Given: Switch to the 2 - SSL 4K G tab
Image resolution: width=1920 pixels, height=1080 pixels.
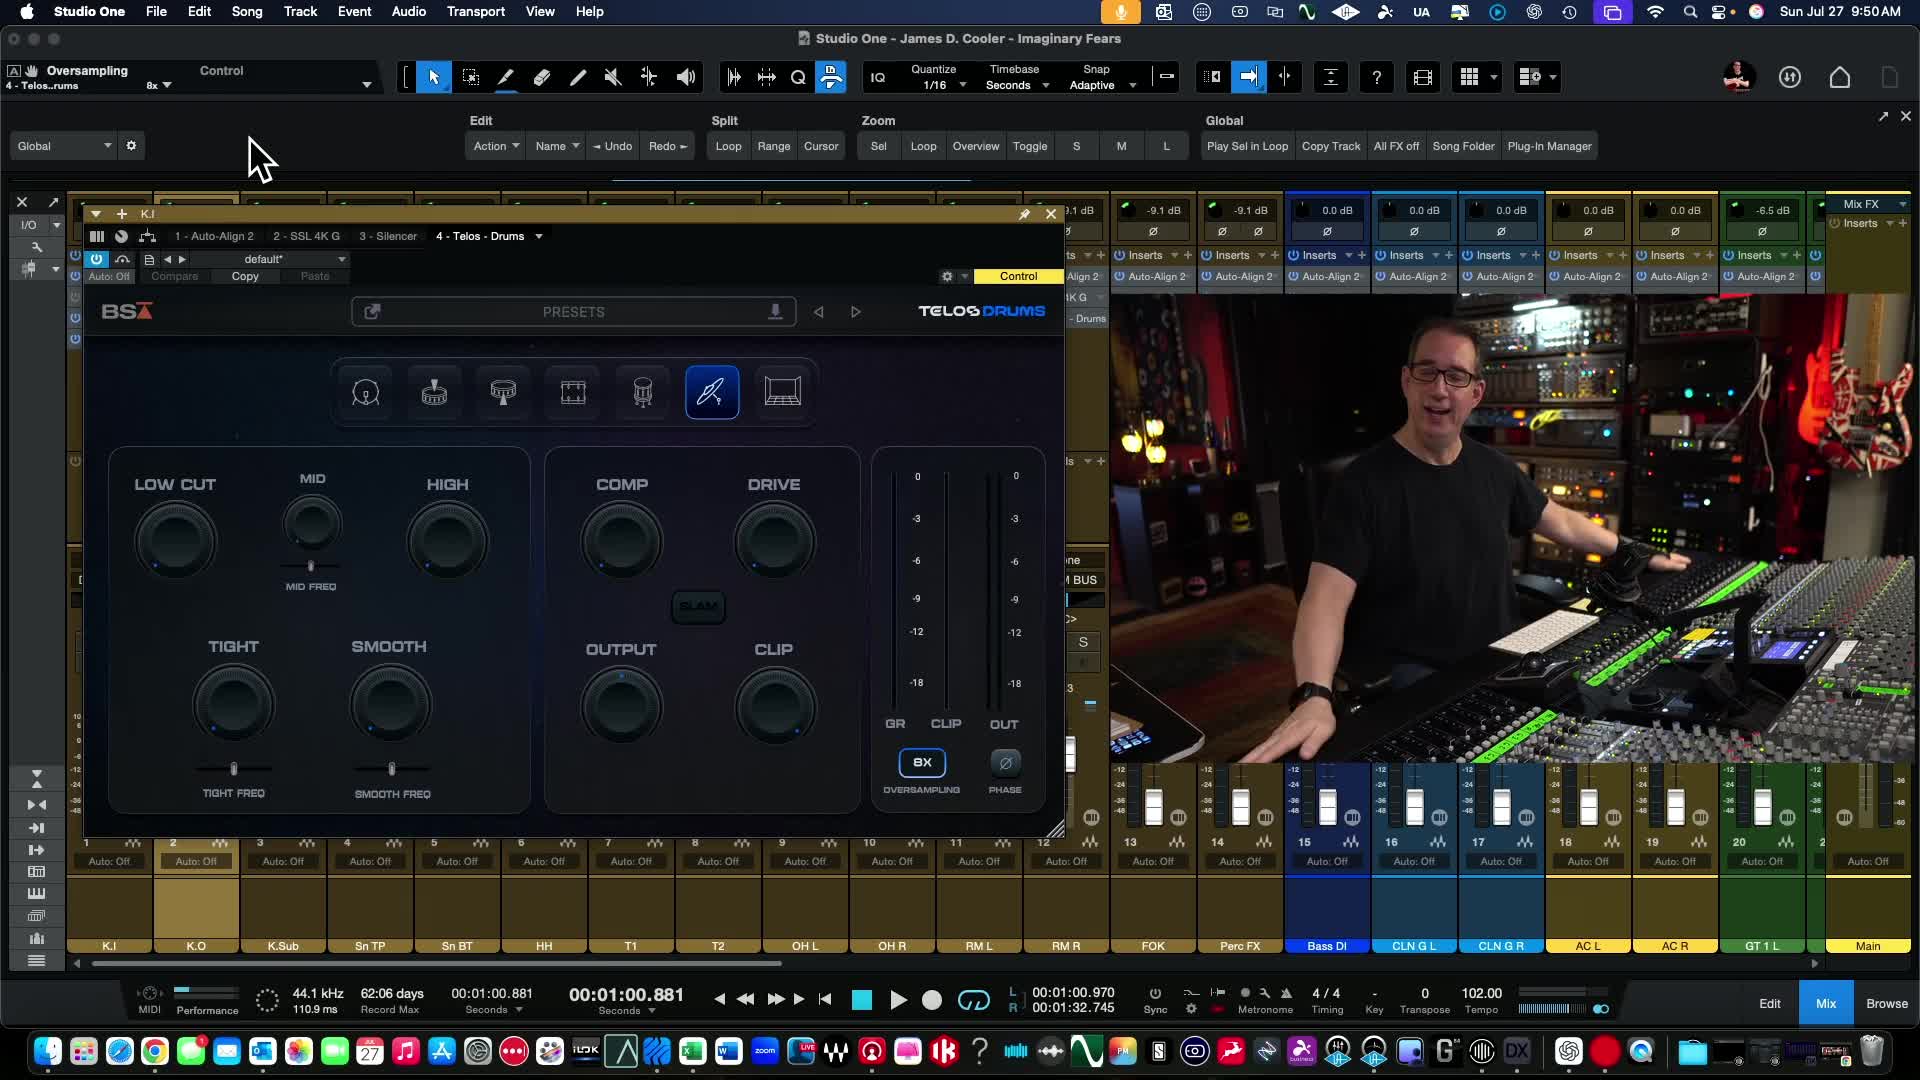Looking at the screenshot, I should pos(306,237).
